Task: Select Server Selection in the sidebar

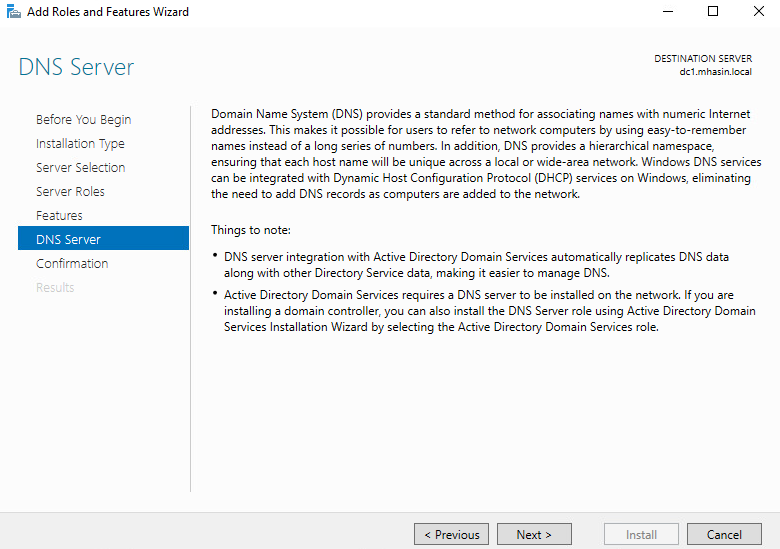Action: click(80, 167)
